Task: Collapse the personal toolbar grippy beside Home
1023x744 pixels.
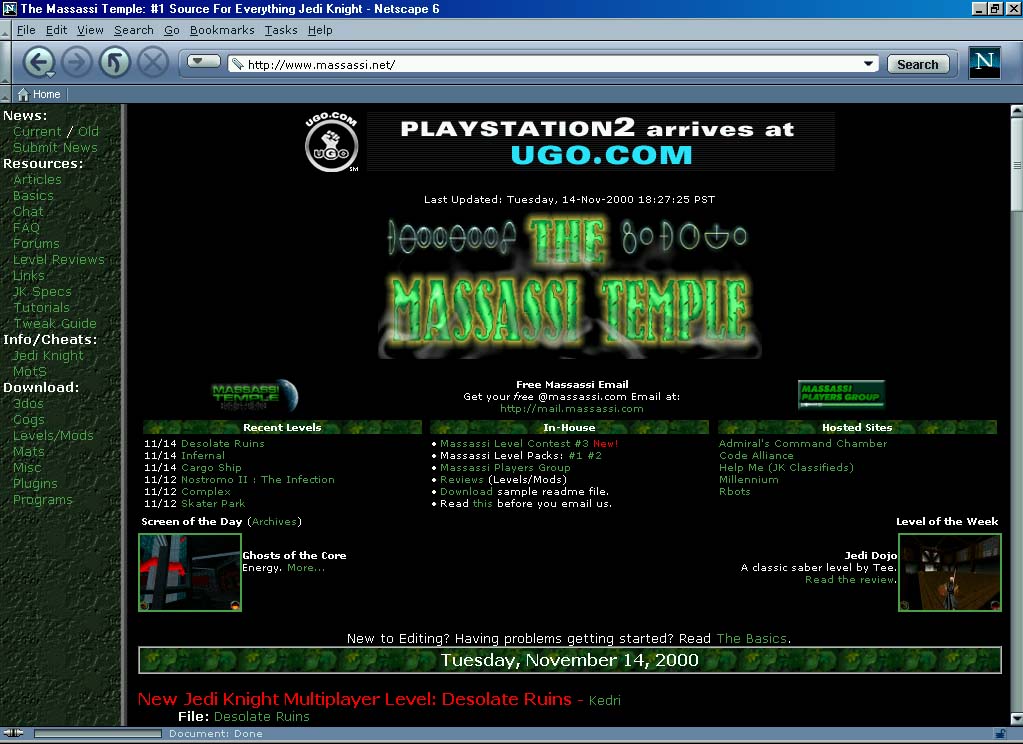Action: 5,95
